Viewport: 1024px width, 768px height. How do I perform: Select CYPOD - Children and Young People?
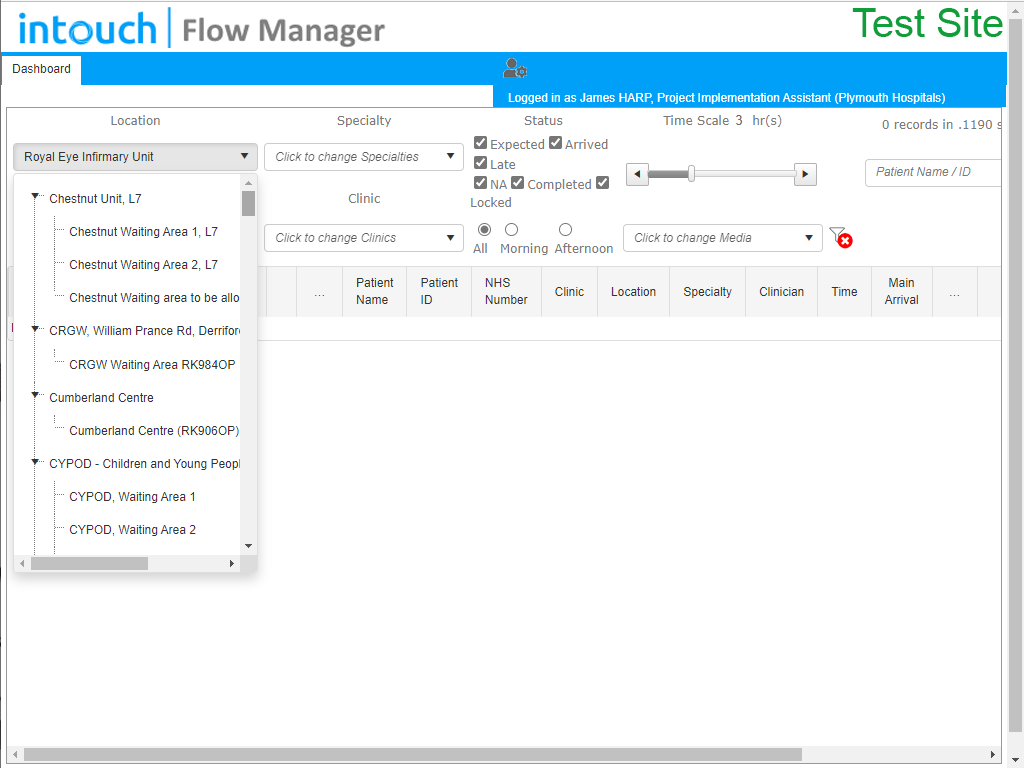pyautogui.click(x=144, y=464)
